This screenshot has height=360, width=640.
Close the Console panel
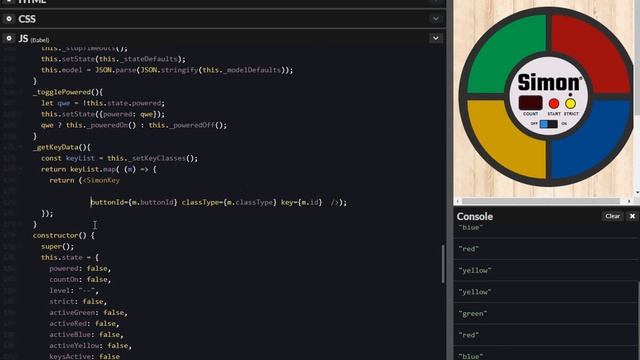pos(632,216)
